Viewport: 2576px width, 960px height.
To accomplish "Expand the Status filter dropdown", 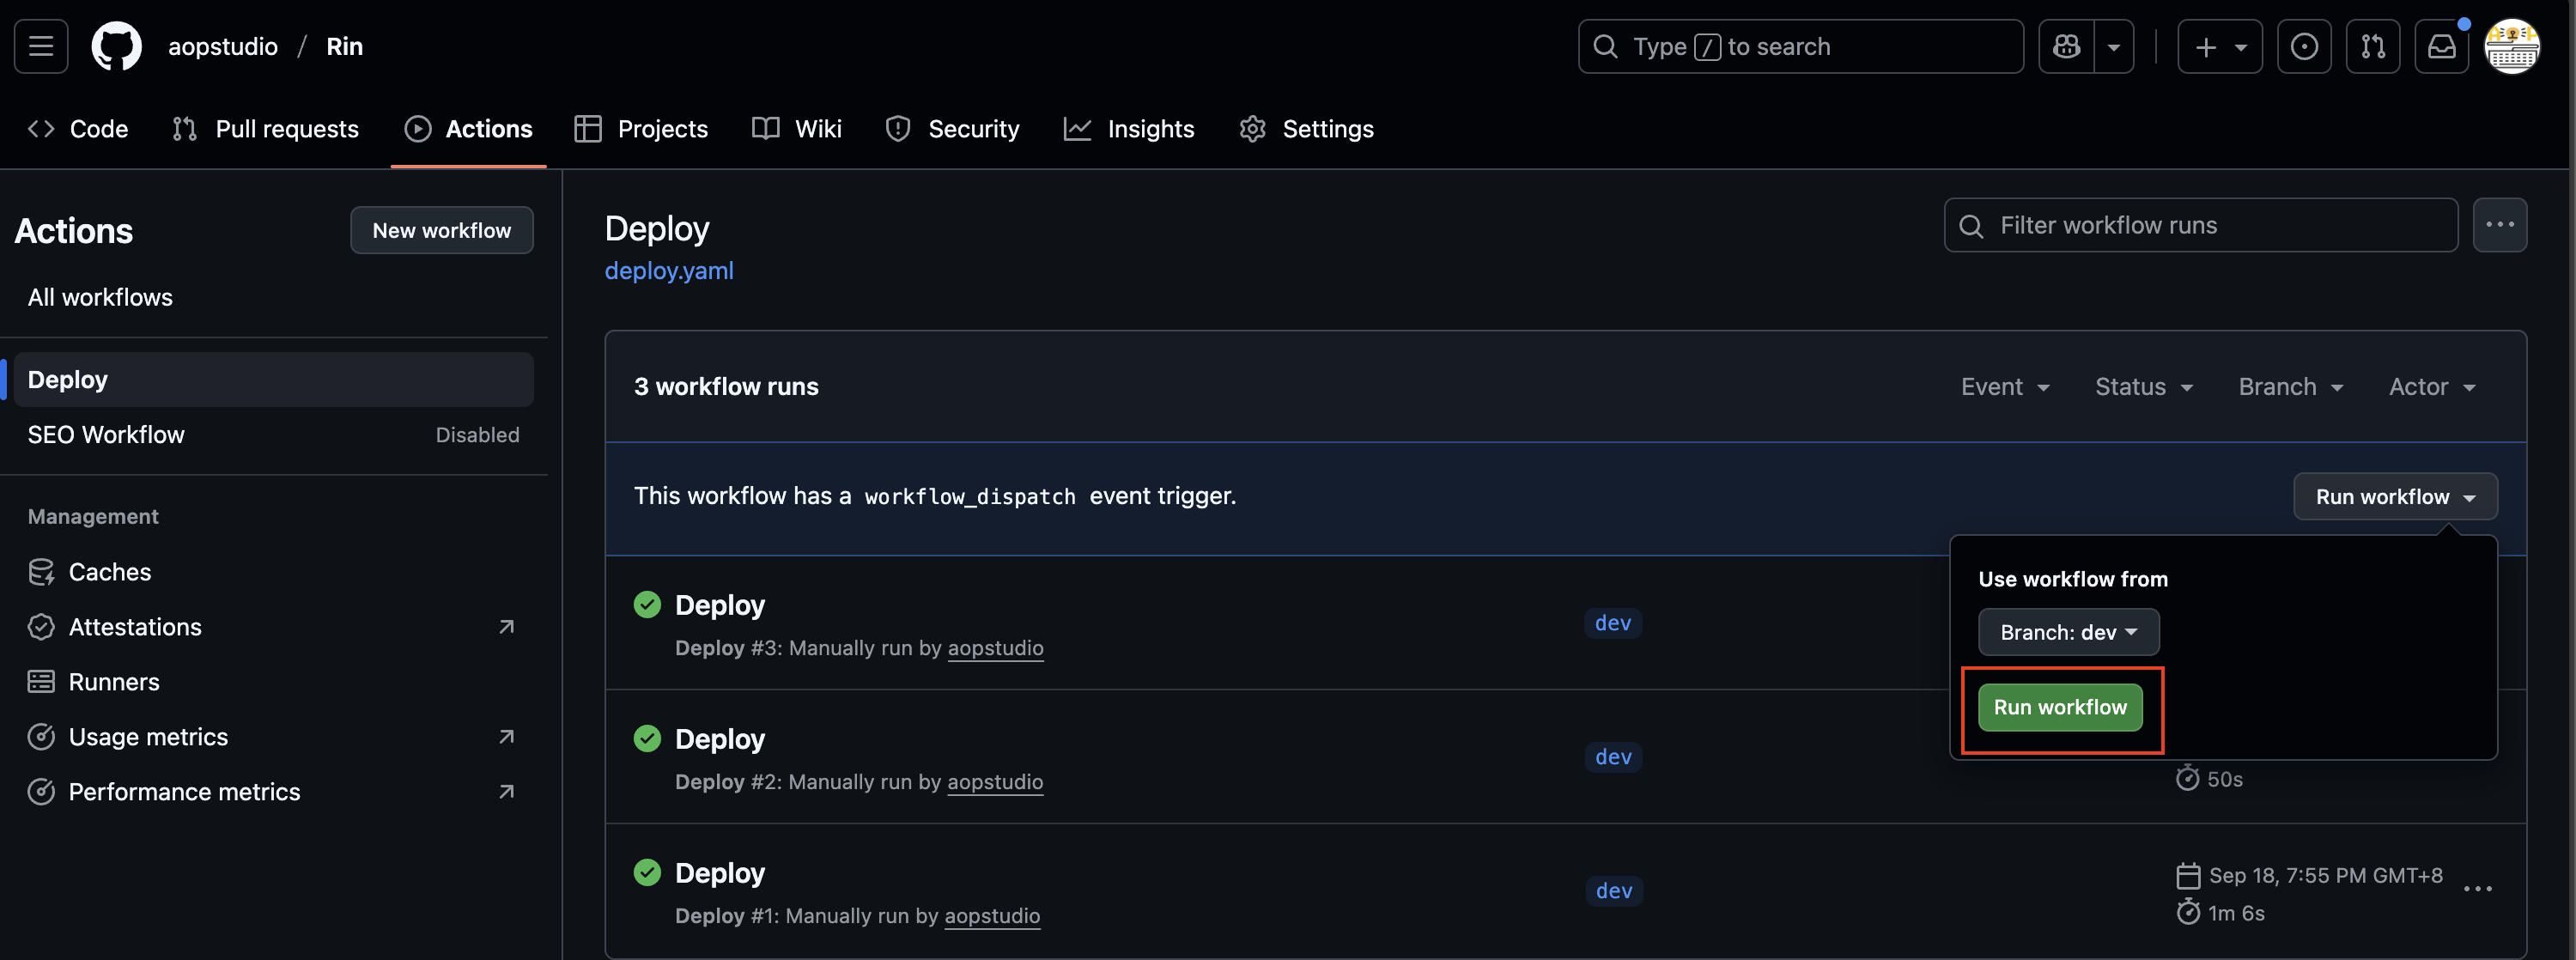I will (2144, 387).
